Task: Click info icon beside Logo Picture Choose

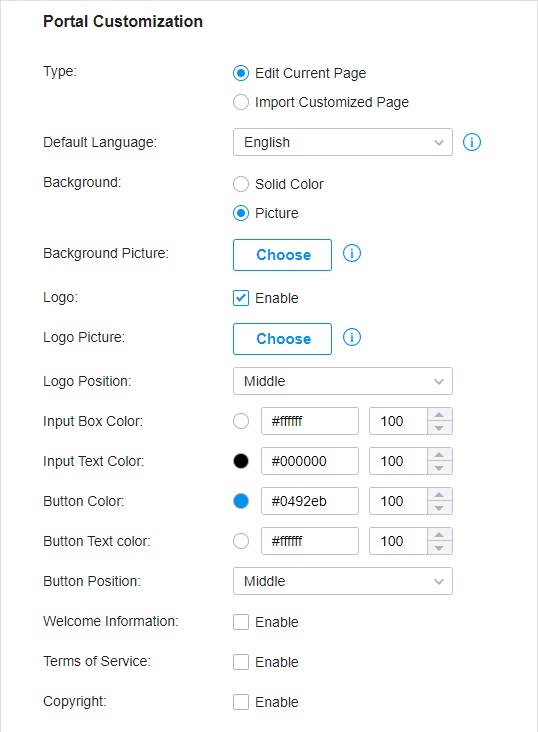Action: pos(352,337)
